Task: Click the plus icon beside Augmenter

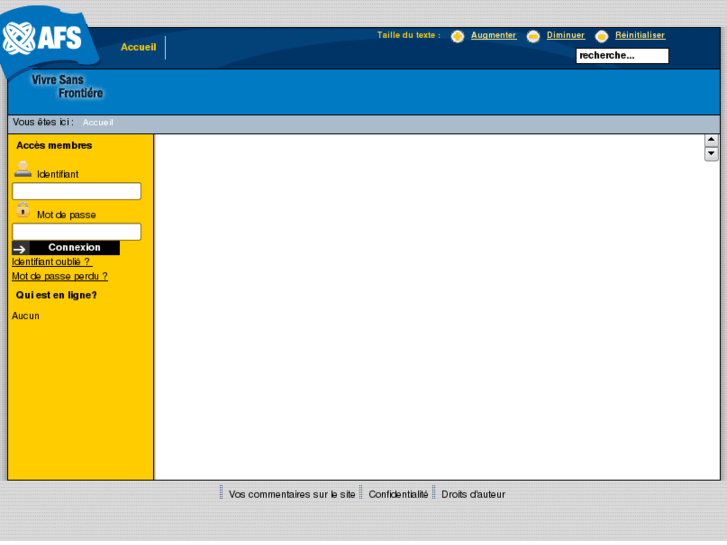Action: 457,37
